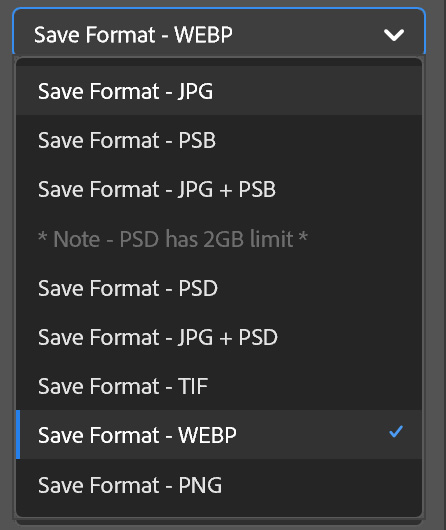The width and height of the screenshot is (446, 530).
Task: Click the Save Format - WEBP combo box label
Action: 133,34
